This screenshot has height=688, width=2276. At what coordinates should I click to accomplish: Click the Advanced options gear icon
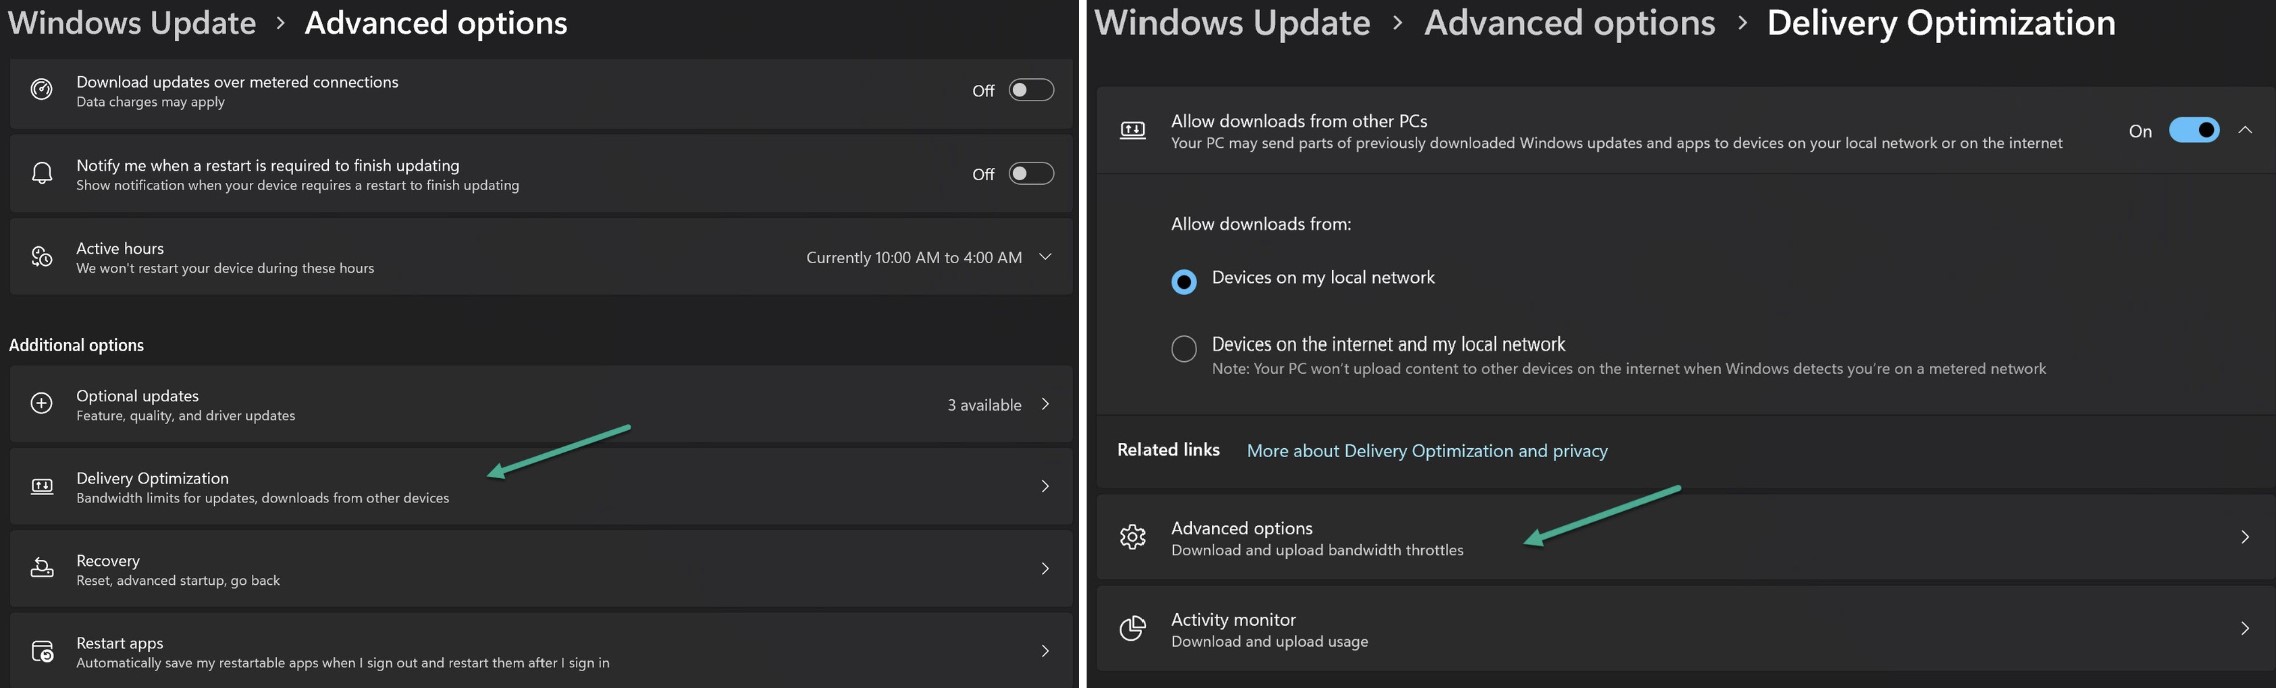tap(1132, 537)
